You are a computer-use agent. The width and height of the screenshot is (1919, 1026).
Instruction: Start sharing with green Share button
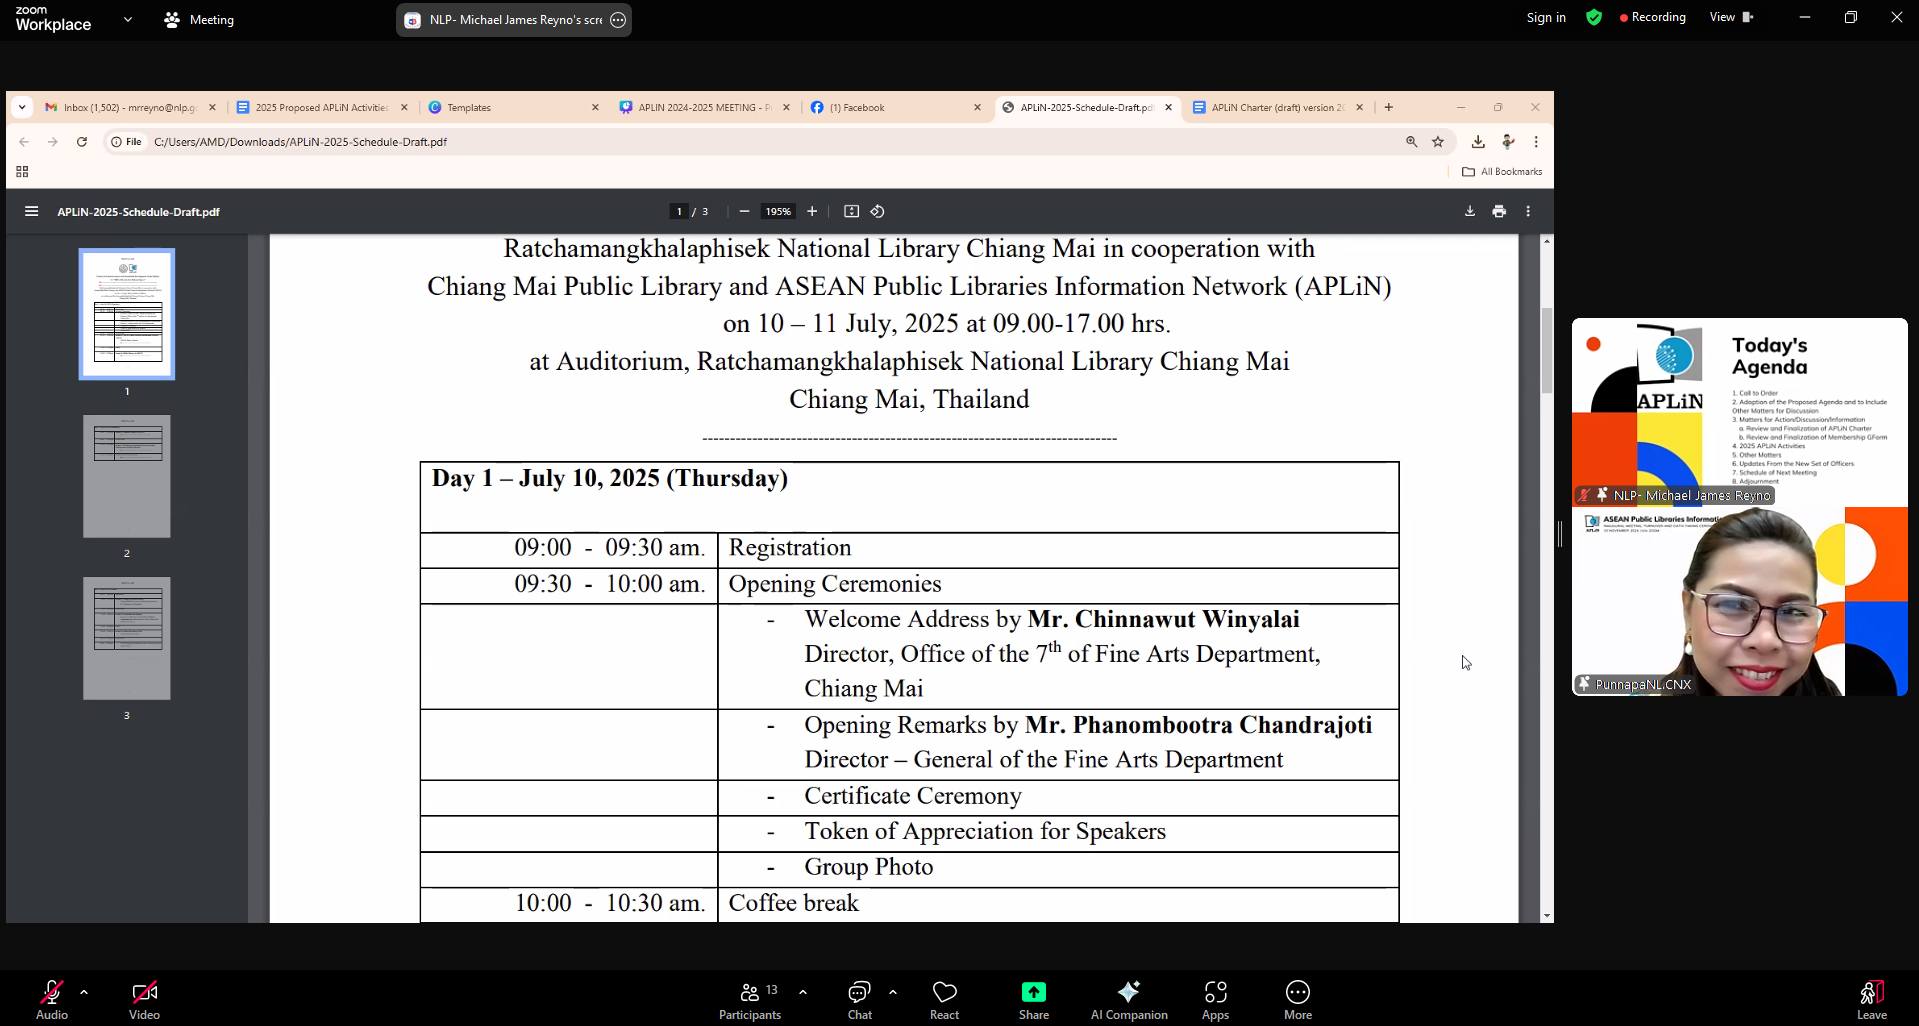click(x=1033, y=999)
